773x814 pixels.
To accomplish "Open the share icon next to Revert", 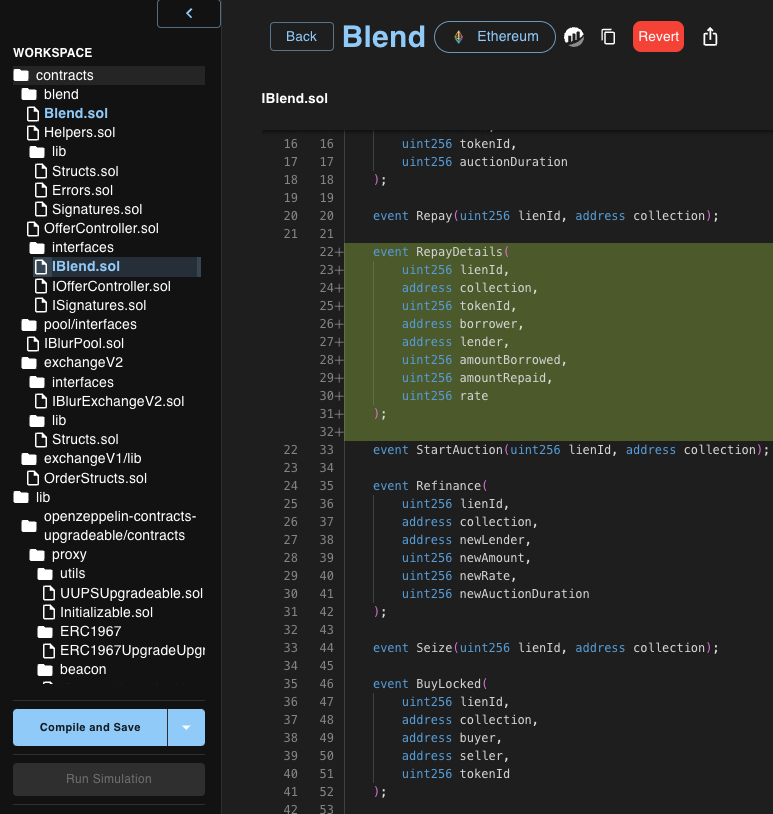I will 710,36.
